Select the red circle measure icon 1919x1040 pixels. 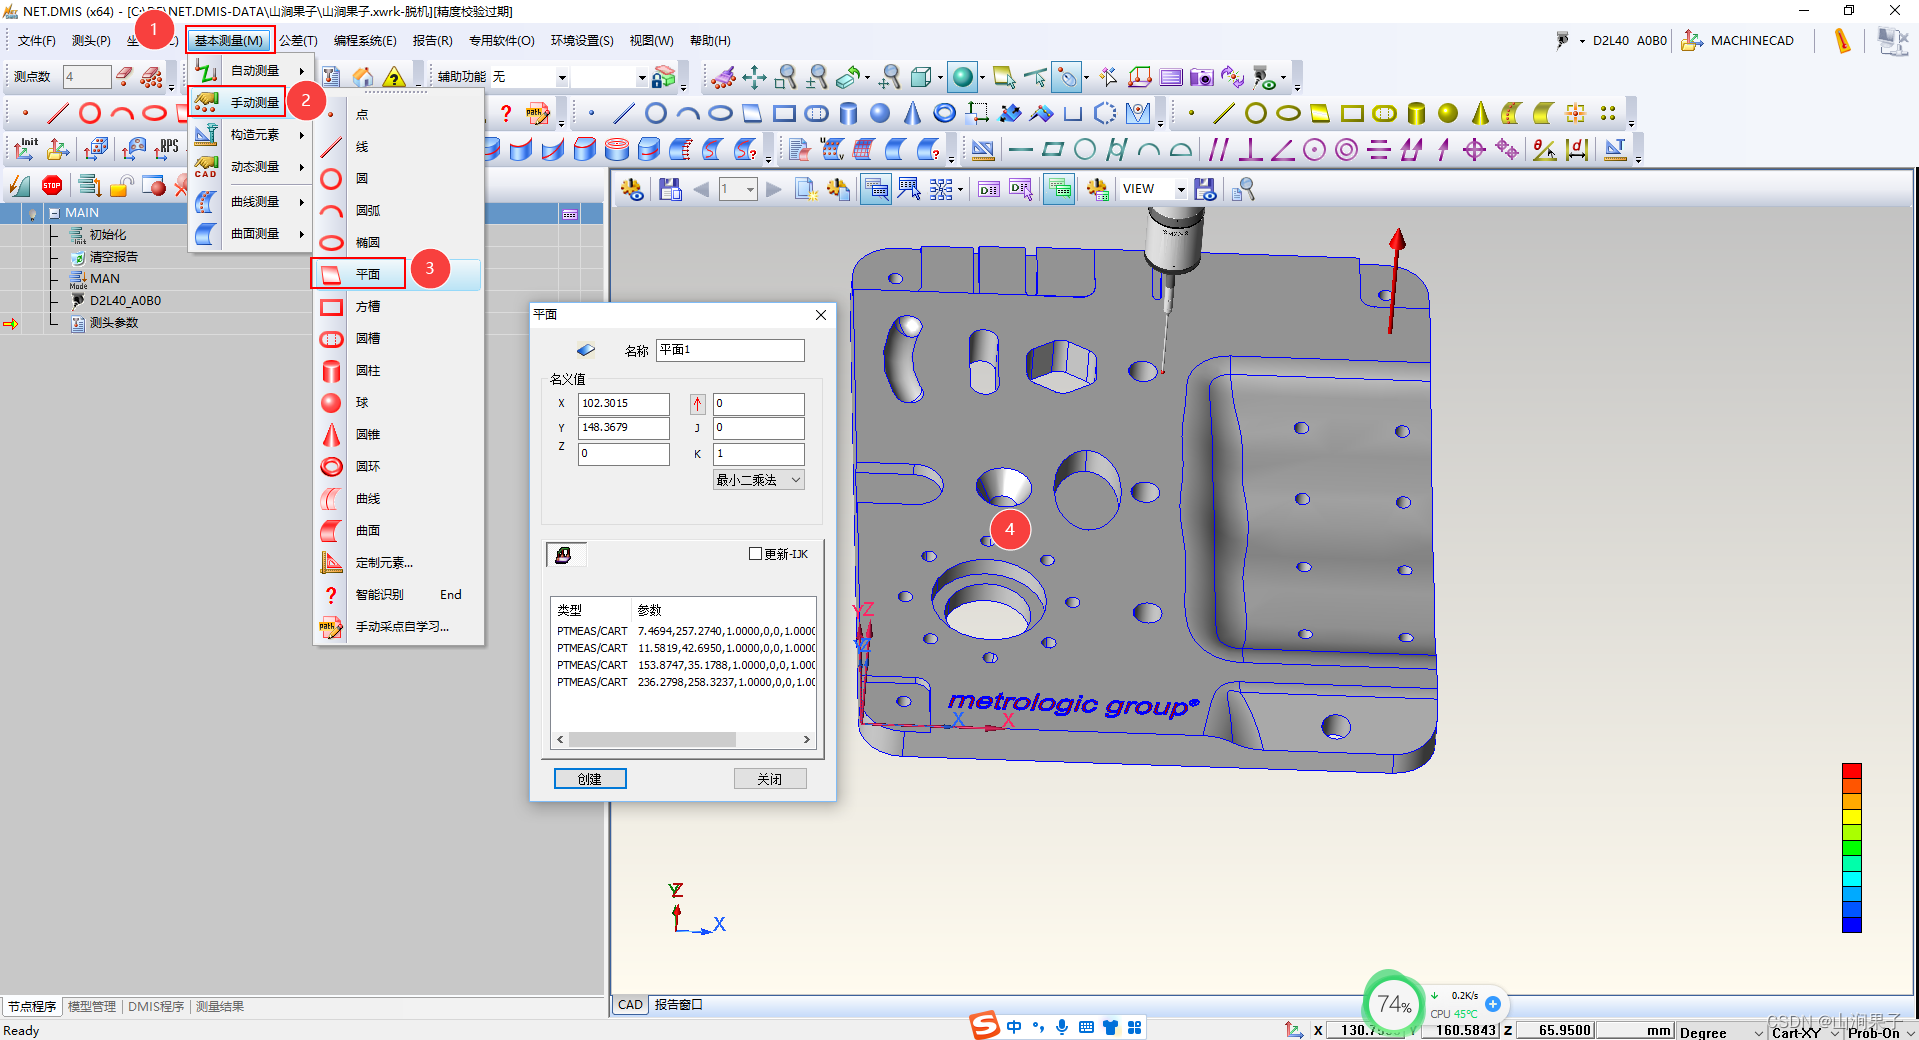90,113
